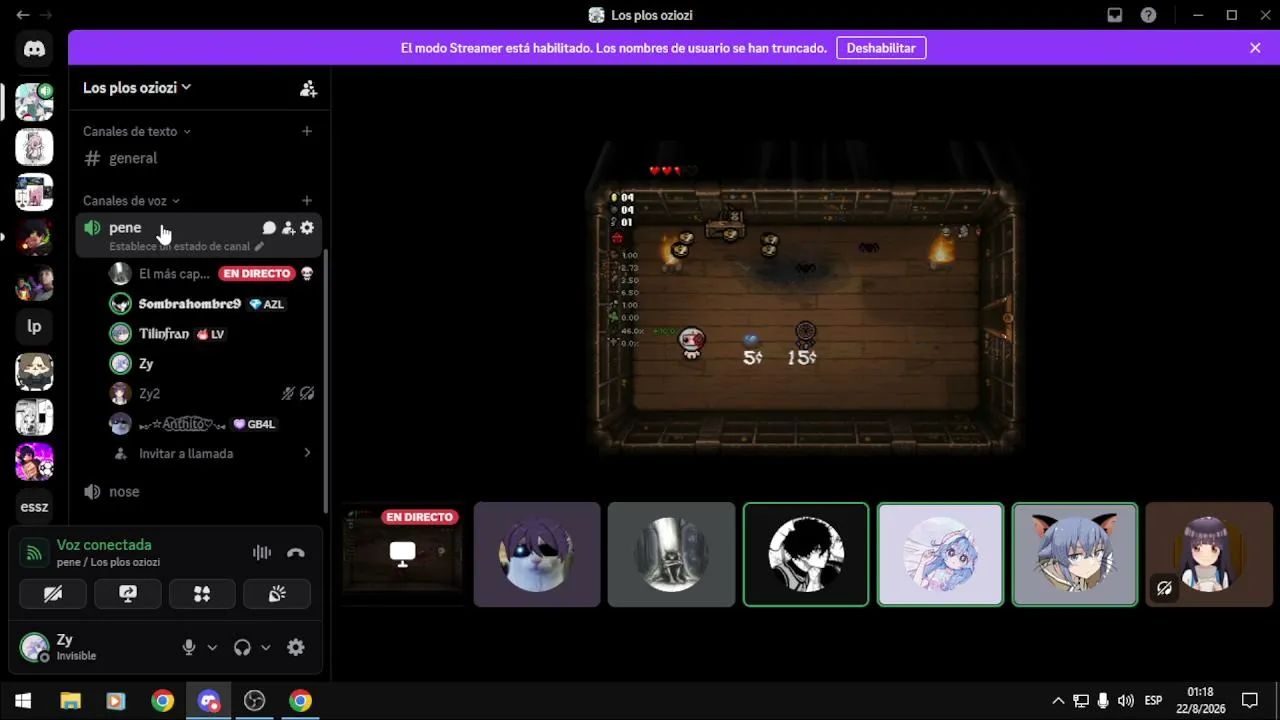Select the participant tile with camera-off icon

(1209, 554)
